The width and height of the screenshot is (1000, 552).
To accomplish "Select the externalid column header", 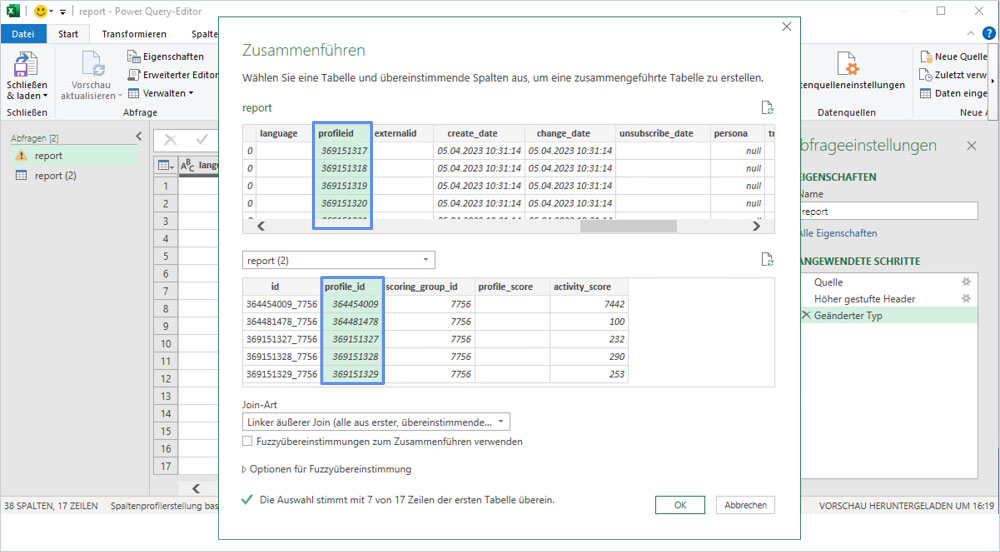I will [x=402, y=133].
